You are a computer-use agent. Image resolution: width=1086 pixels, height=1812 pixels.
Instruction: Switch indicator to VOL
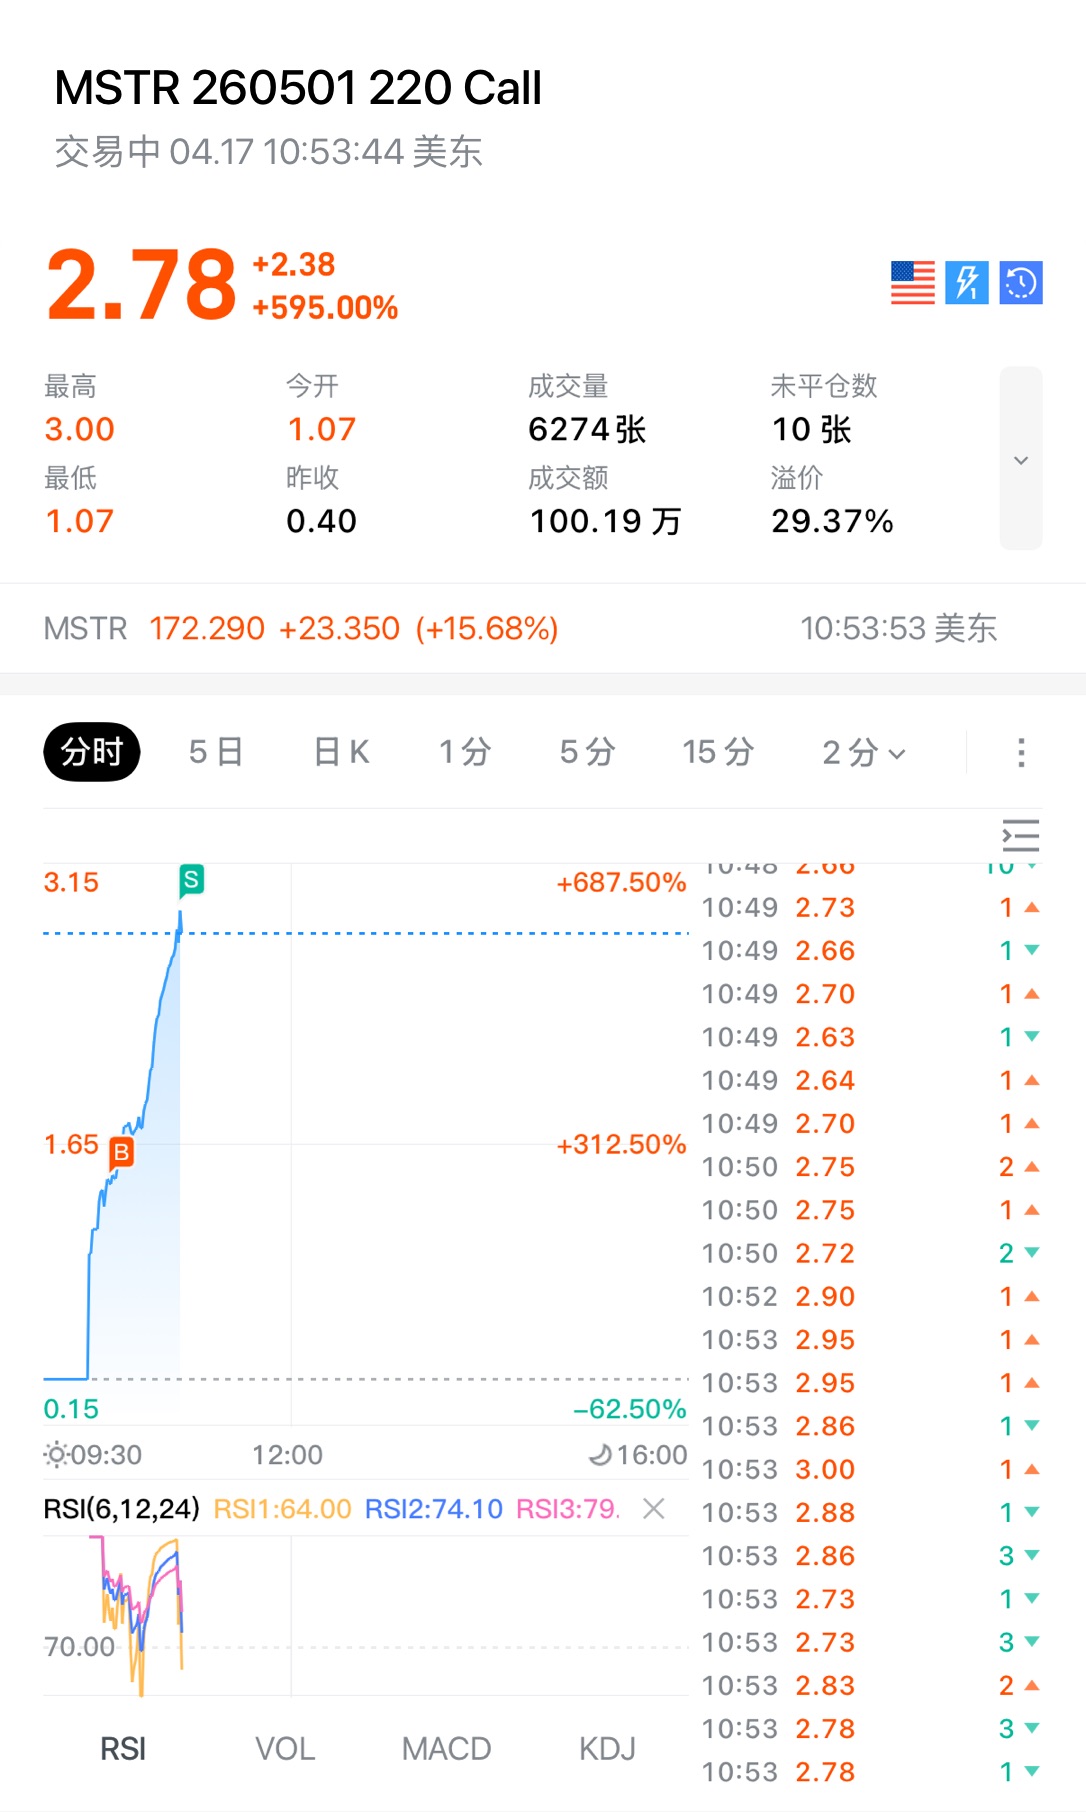(x=285, y=1748)
